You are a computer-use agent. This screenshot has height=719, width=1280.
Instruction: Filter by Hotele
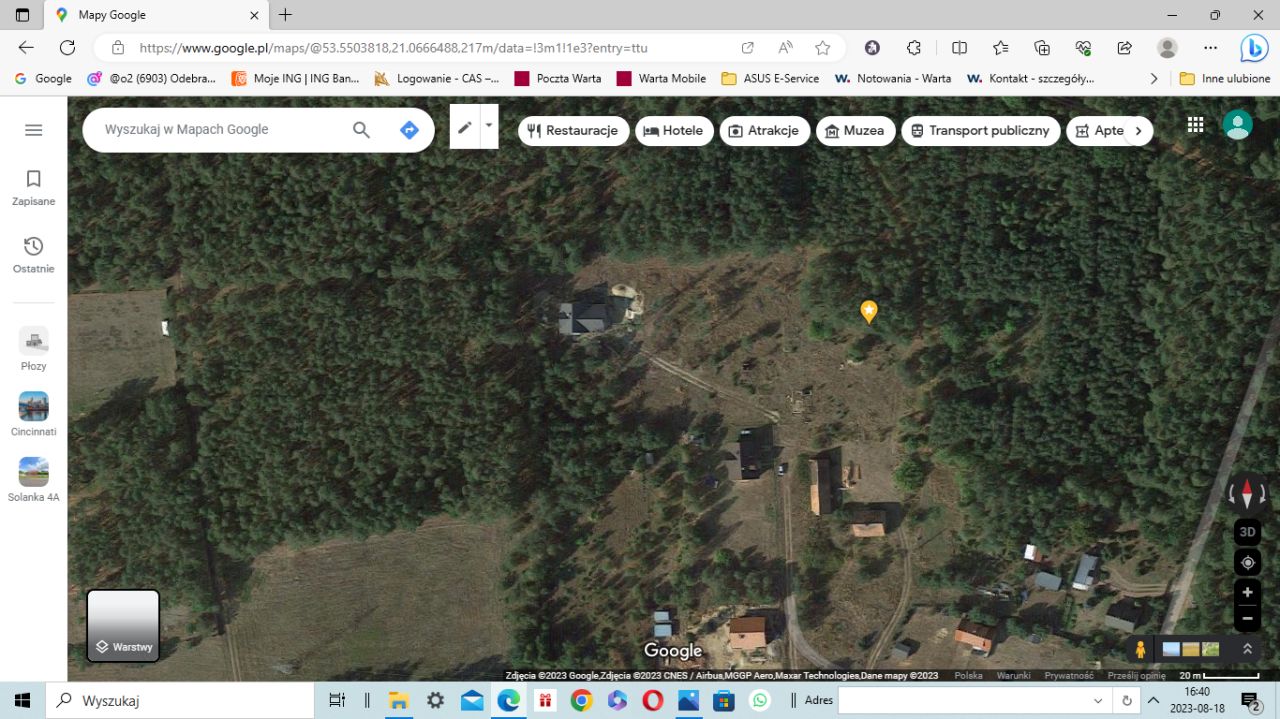coord(673,131)
